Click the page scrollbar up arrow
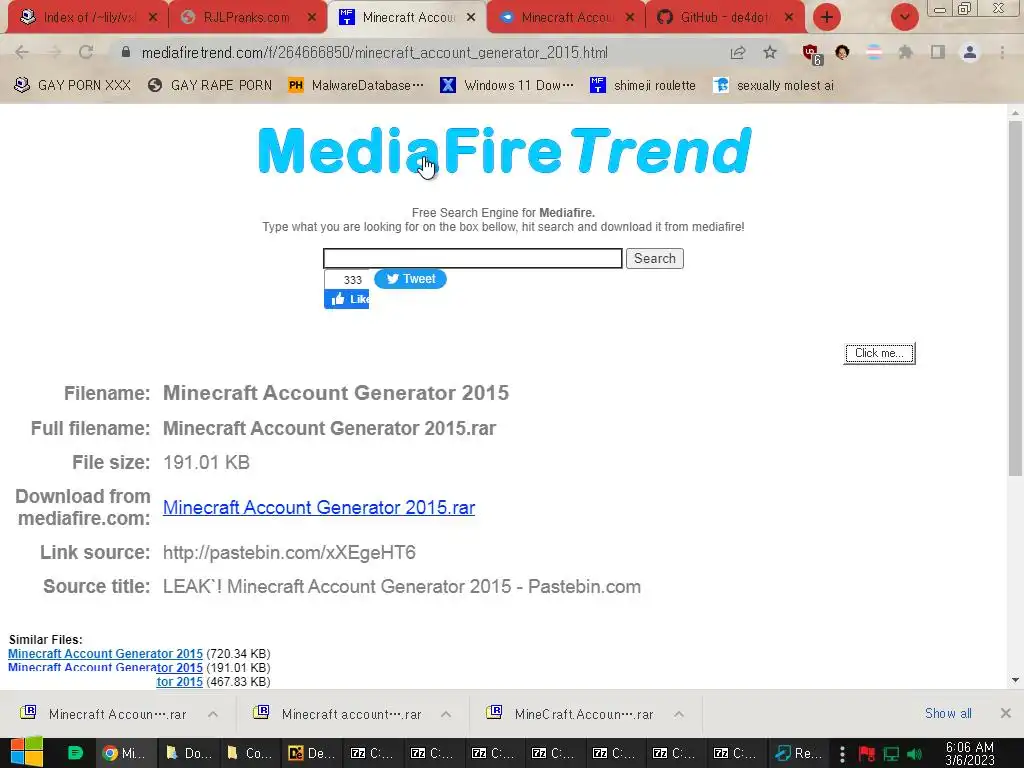This screenshot has height=768, width=1024. 1015,112
